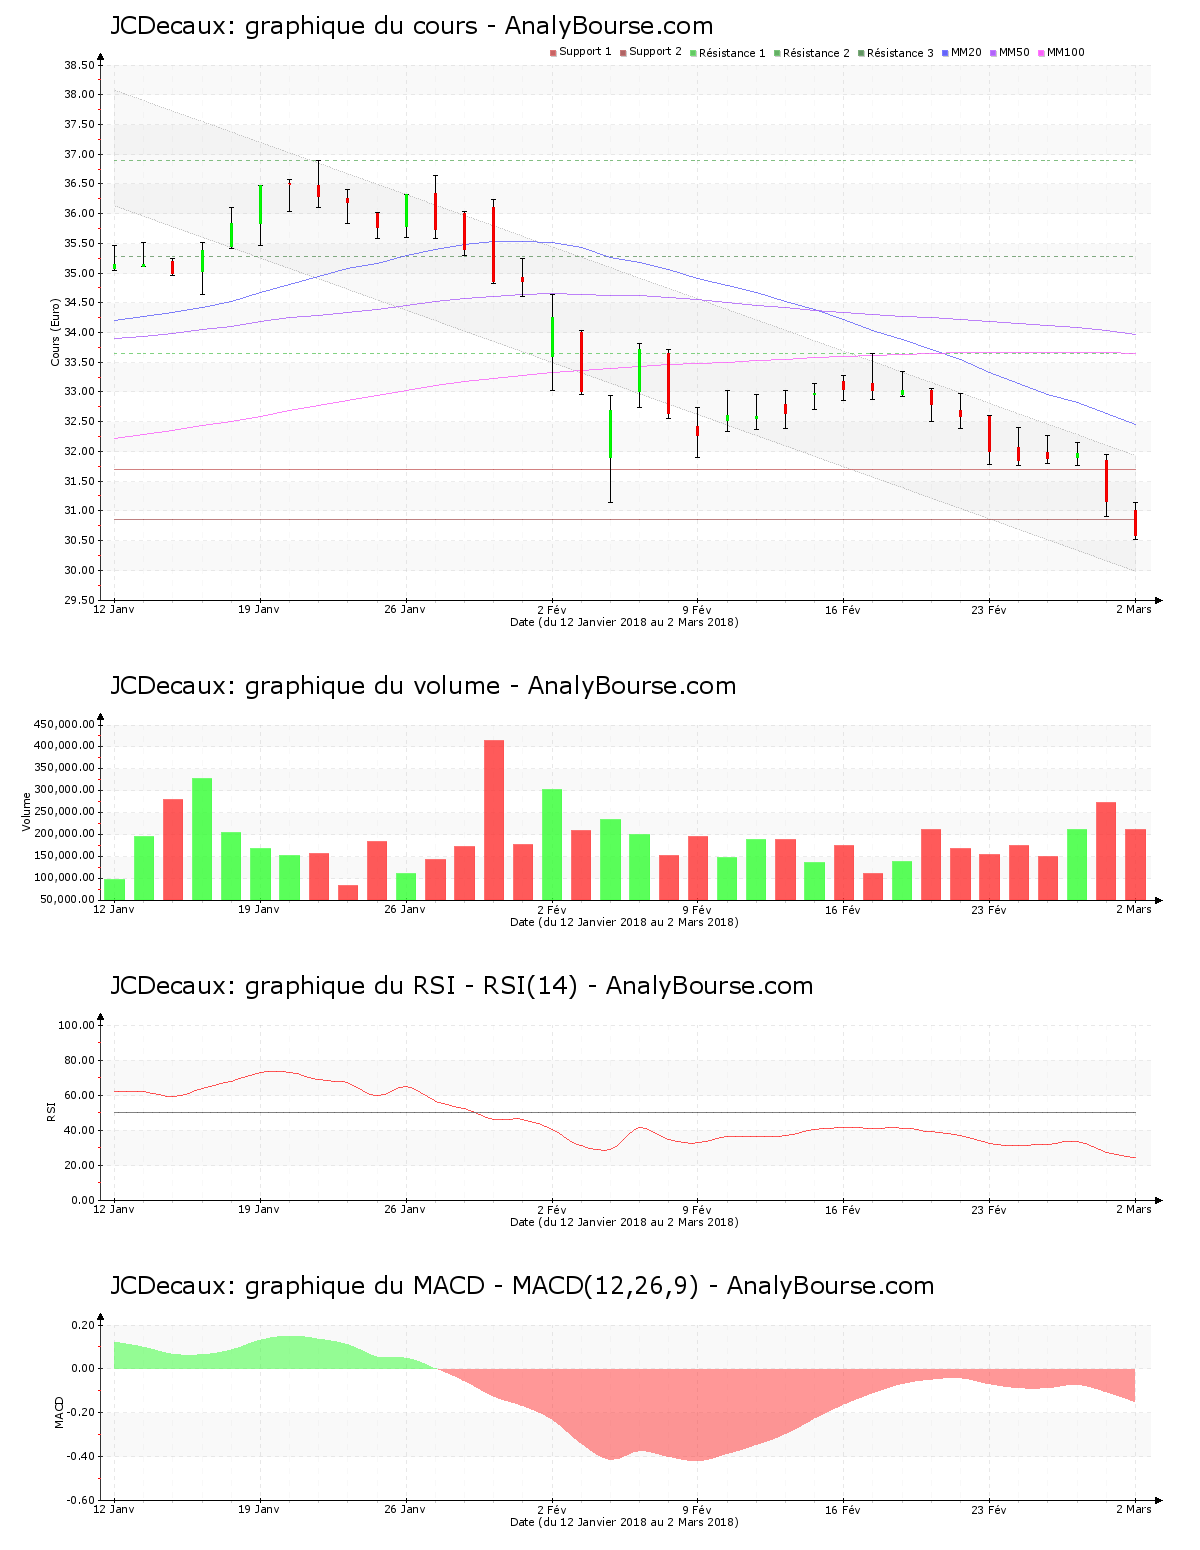1200x1550 pixels.
Task: Click the '-0.40' MACD axis value
Action: pos(82,1456)
